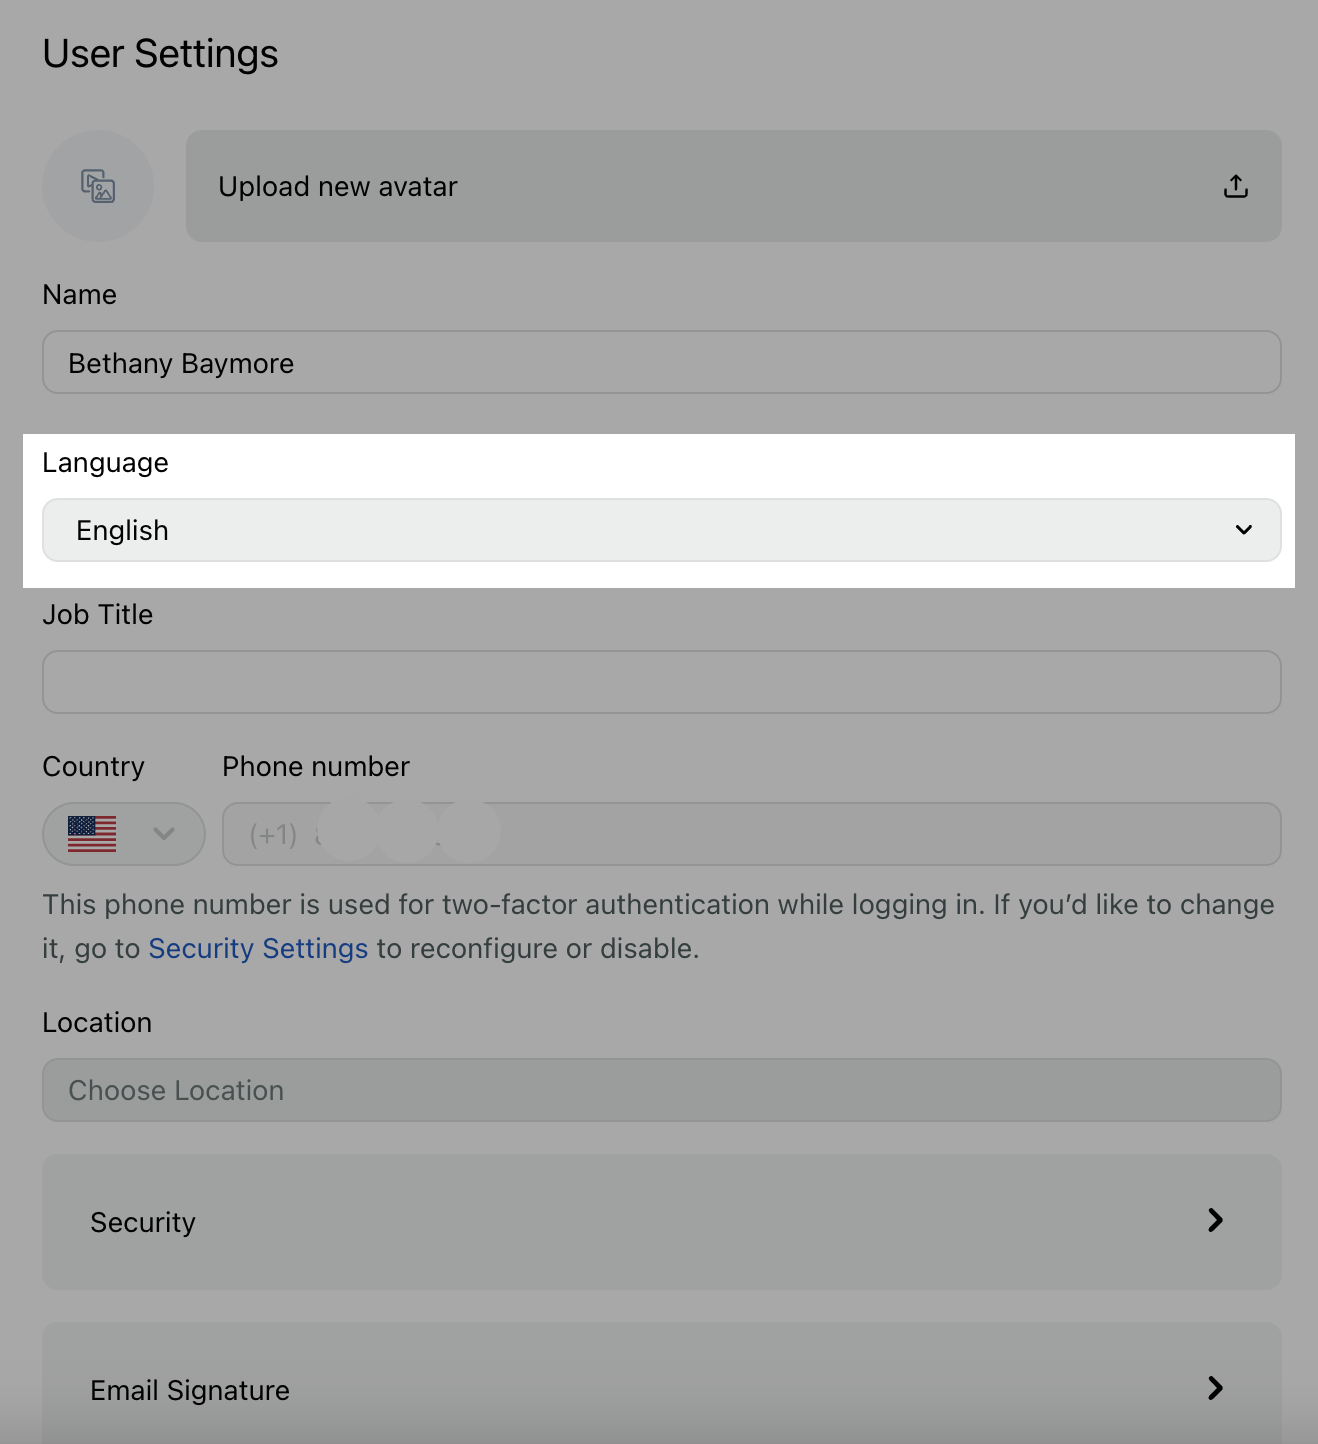Click the avatar image placeholder icon
Image resolution: width=1318 pixels, height=1444 pixels.
point(98,186)
